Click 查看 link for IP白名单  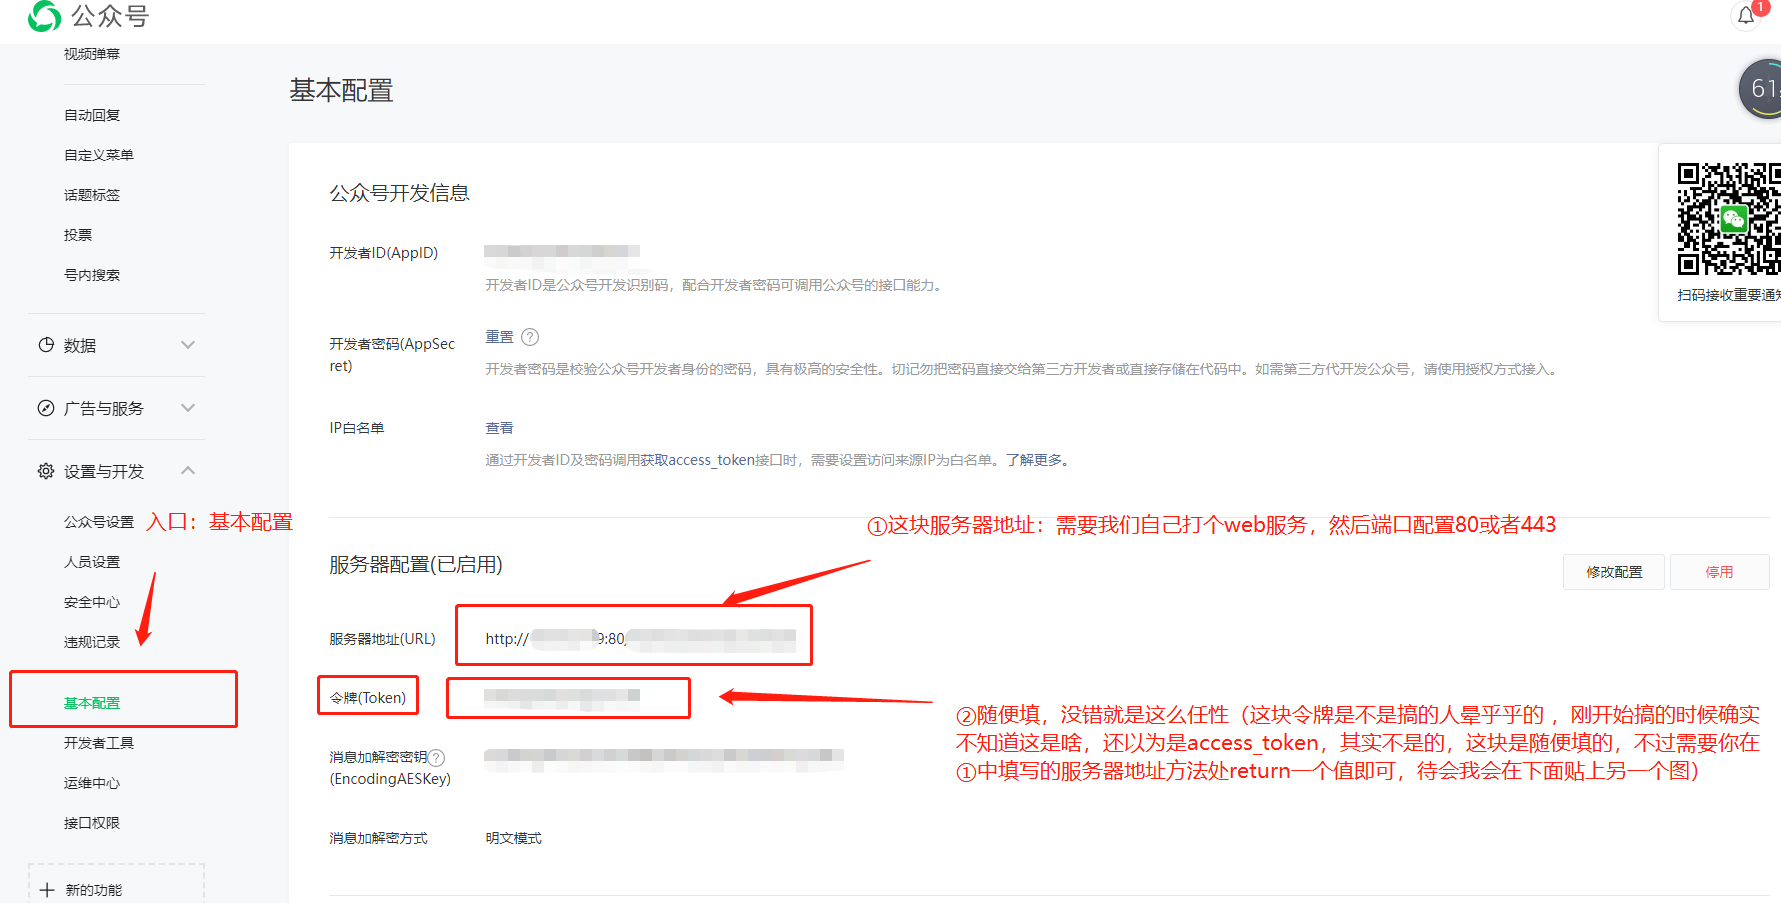tap(500, 428)
